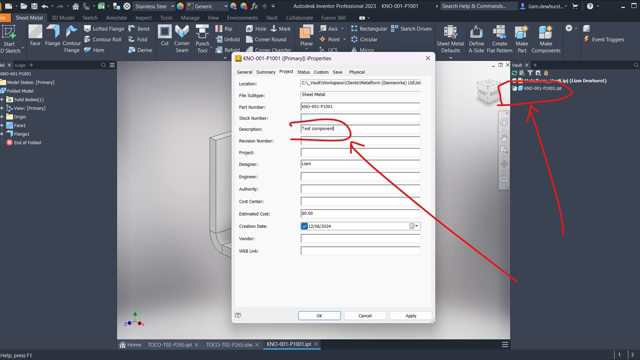Go to the Home document tab
This screenshot has height=360, width=640.
point(130,344)
